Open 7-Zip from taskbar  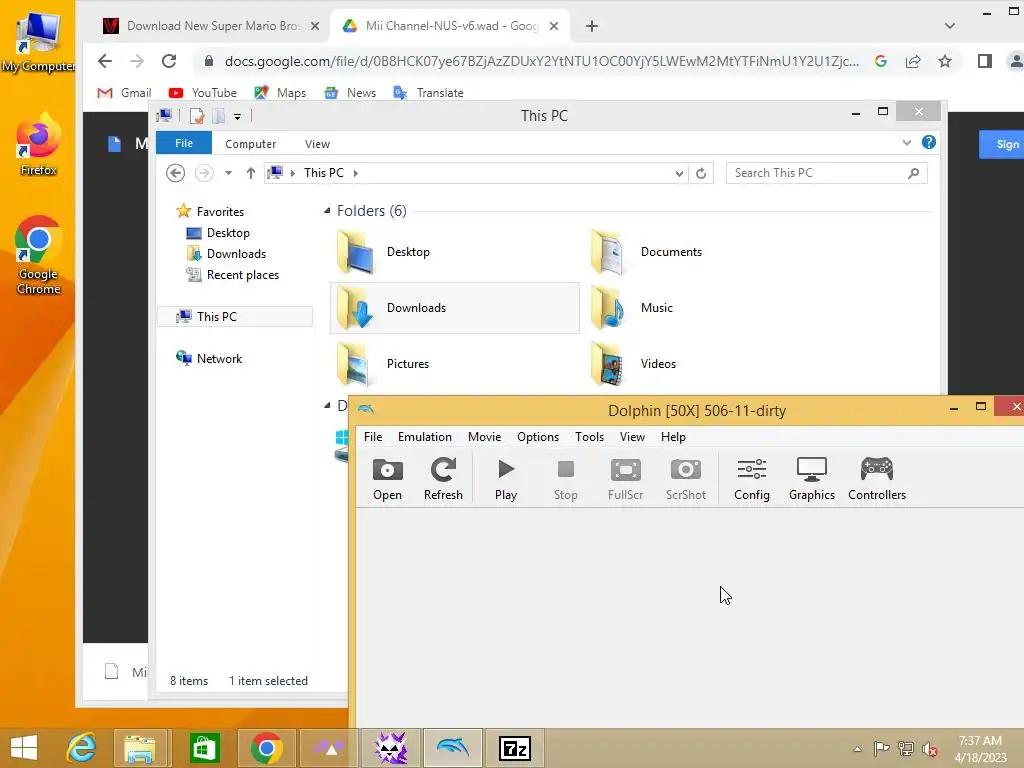point(515,748)
